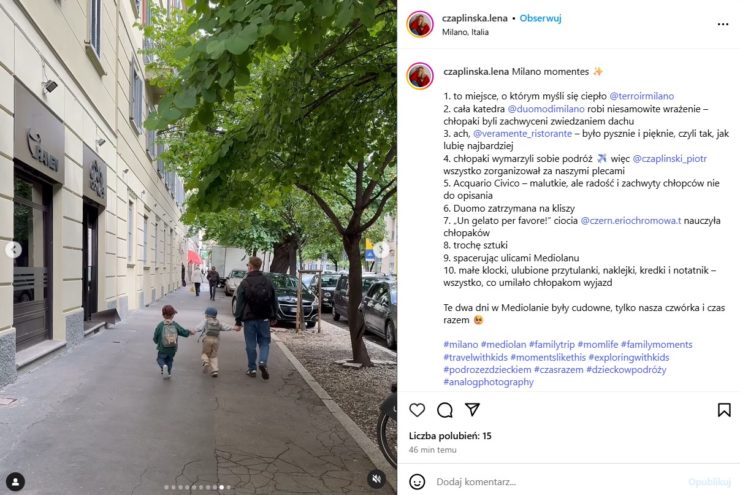Show tagged people via person icon

coord(16,481)
